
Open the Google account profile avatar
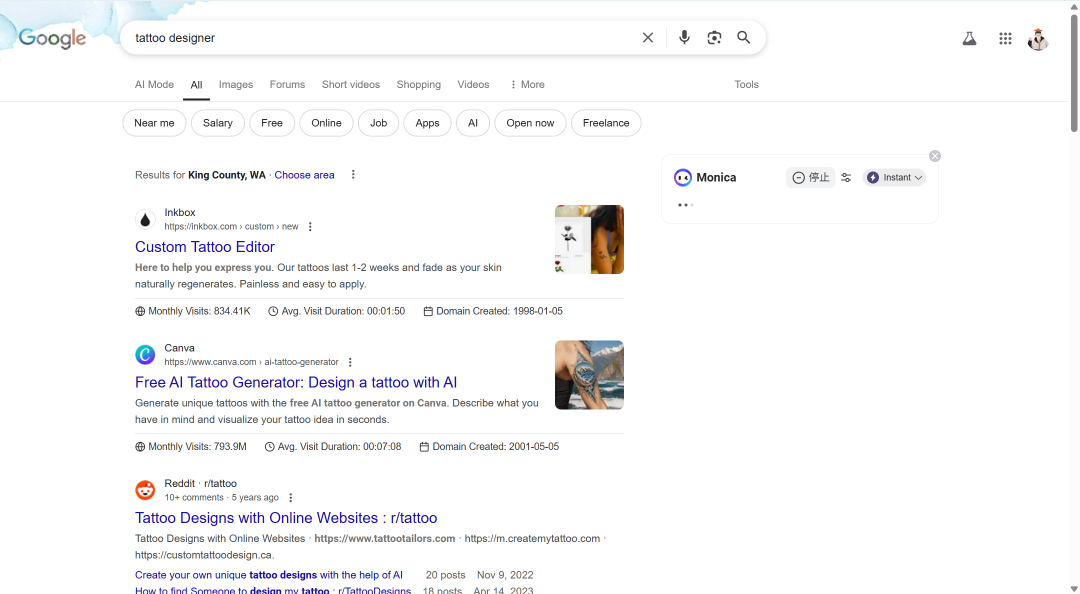1038,39
